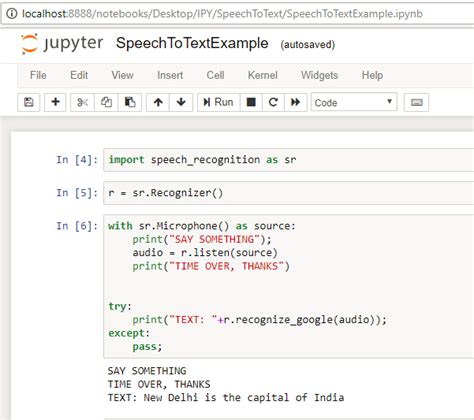Move selected cell down arrow
474x420 pixels.
181,102
